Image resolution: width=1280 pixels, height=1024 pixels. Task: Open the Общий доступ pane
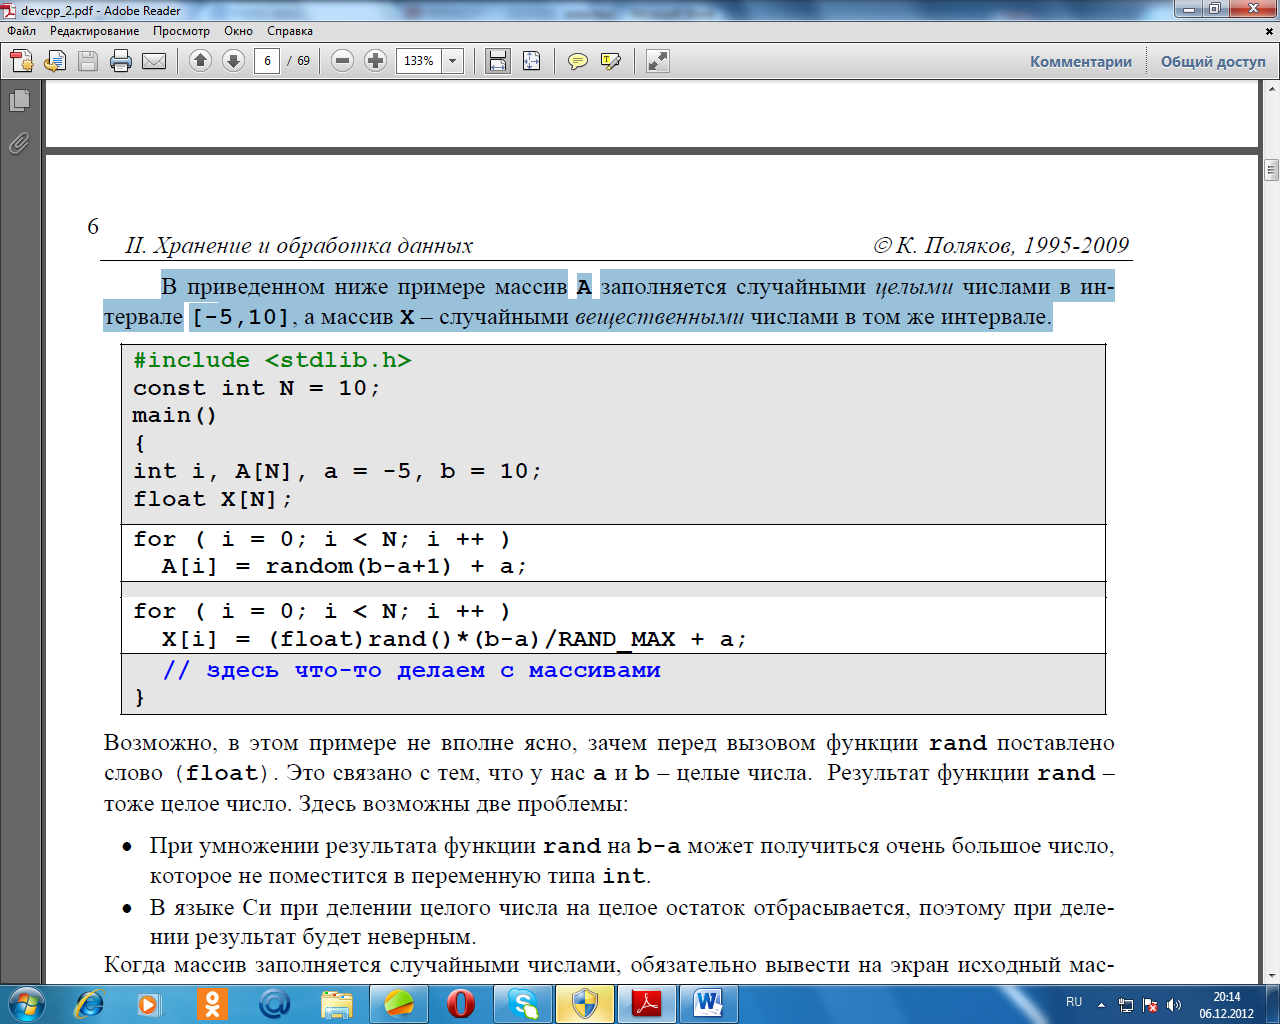(1212, 61)
